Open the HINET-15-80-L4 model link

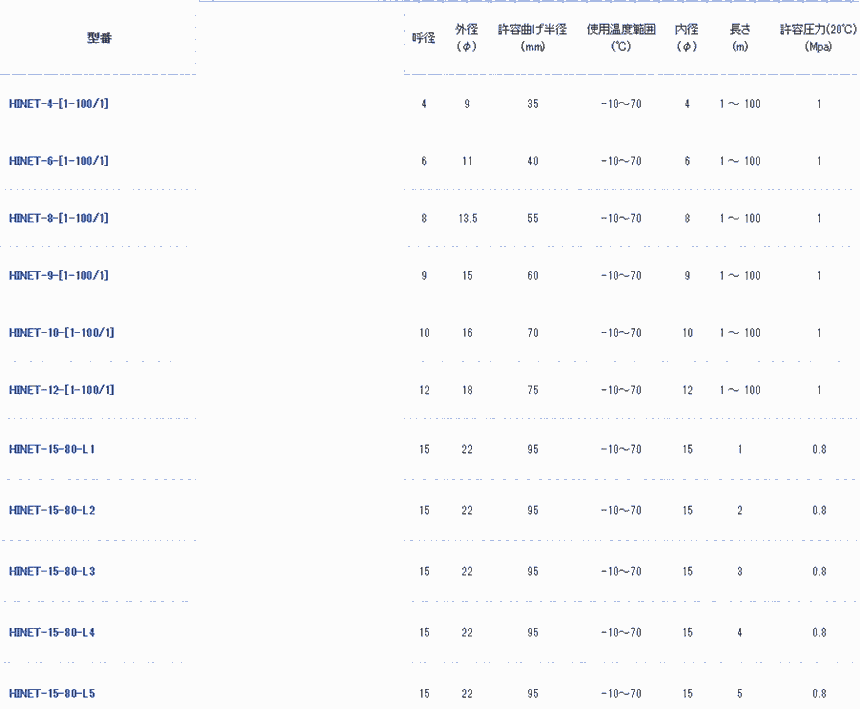point(52,633)
